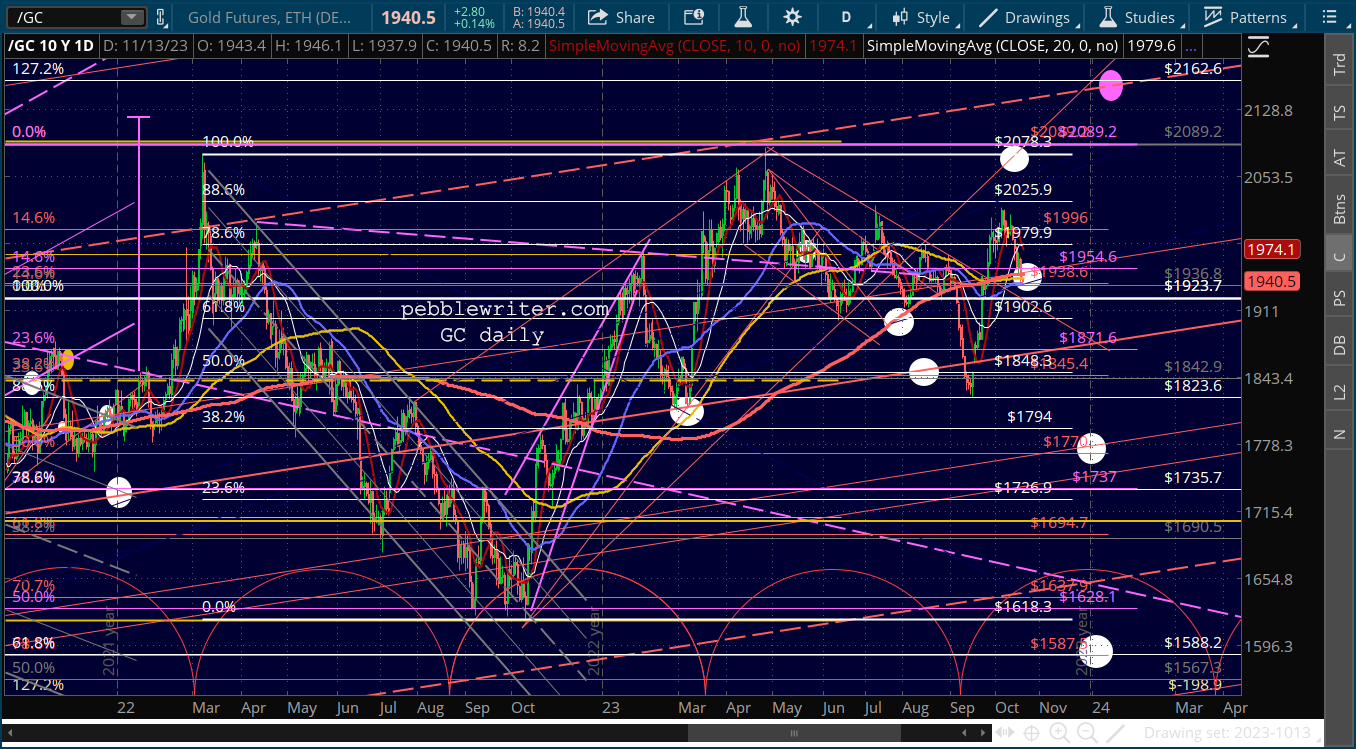Click the $1588.2 price label

(x=1194, y=643)
